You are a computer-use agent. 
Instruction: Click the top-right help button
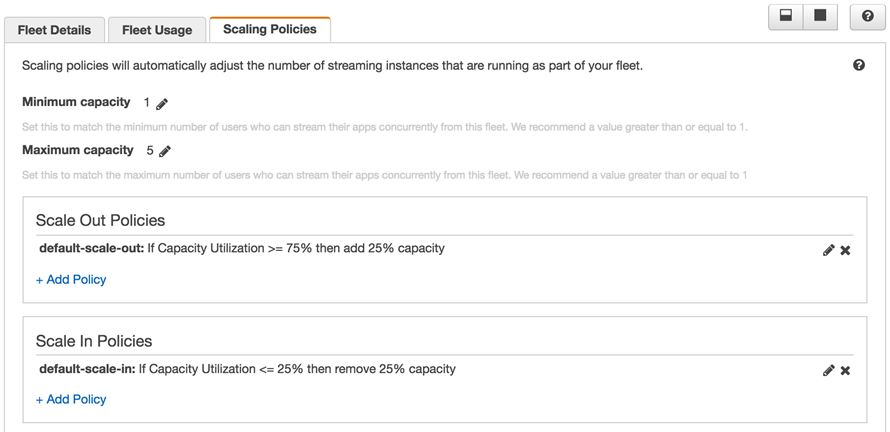click(x=867, y=17)
